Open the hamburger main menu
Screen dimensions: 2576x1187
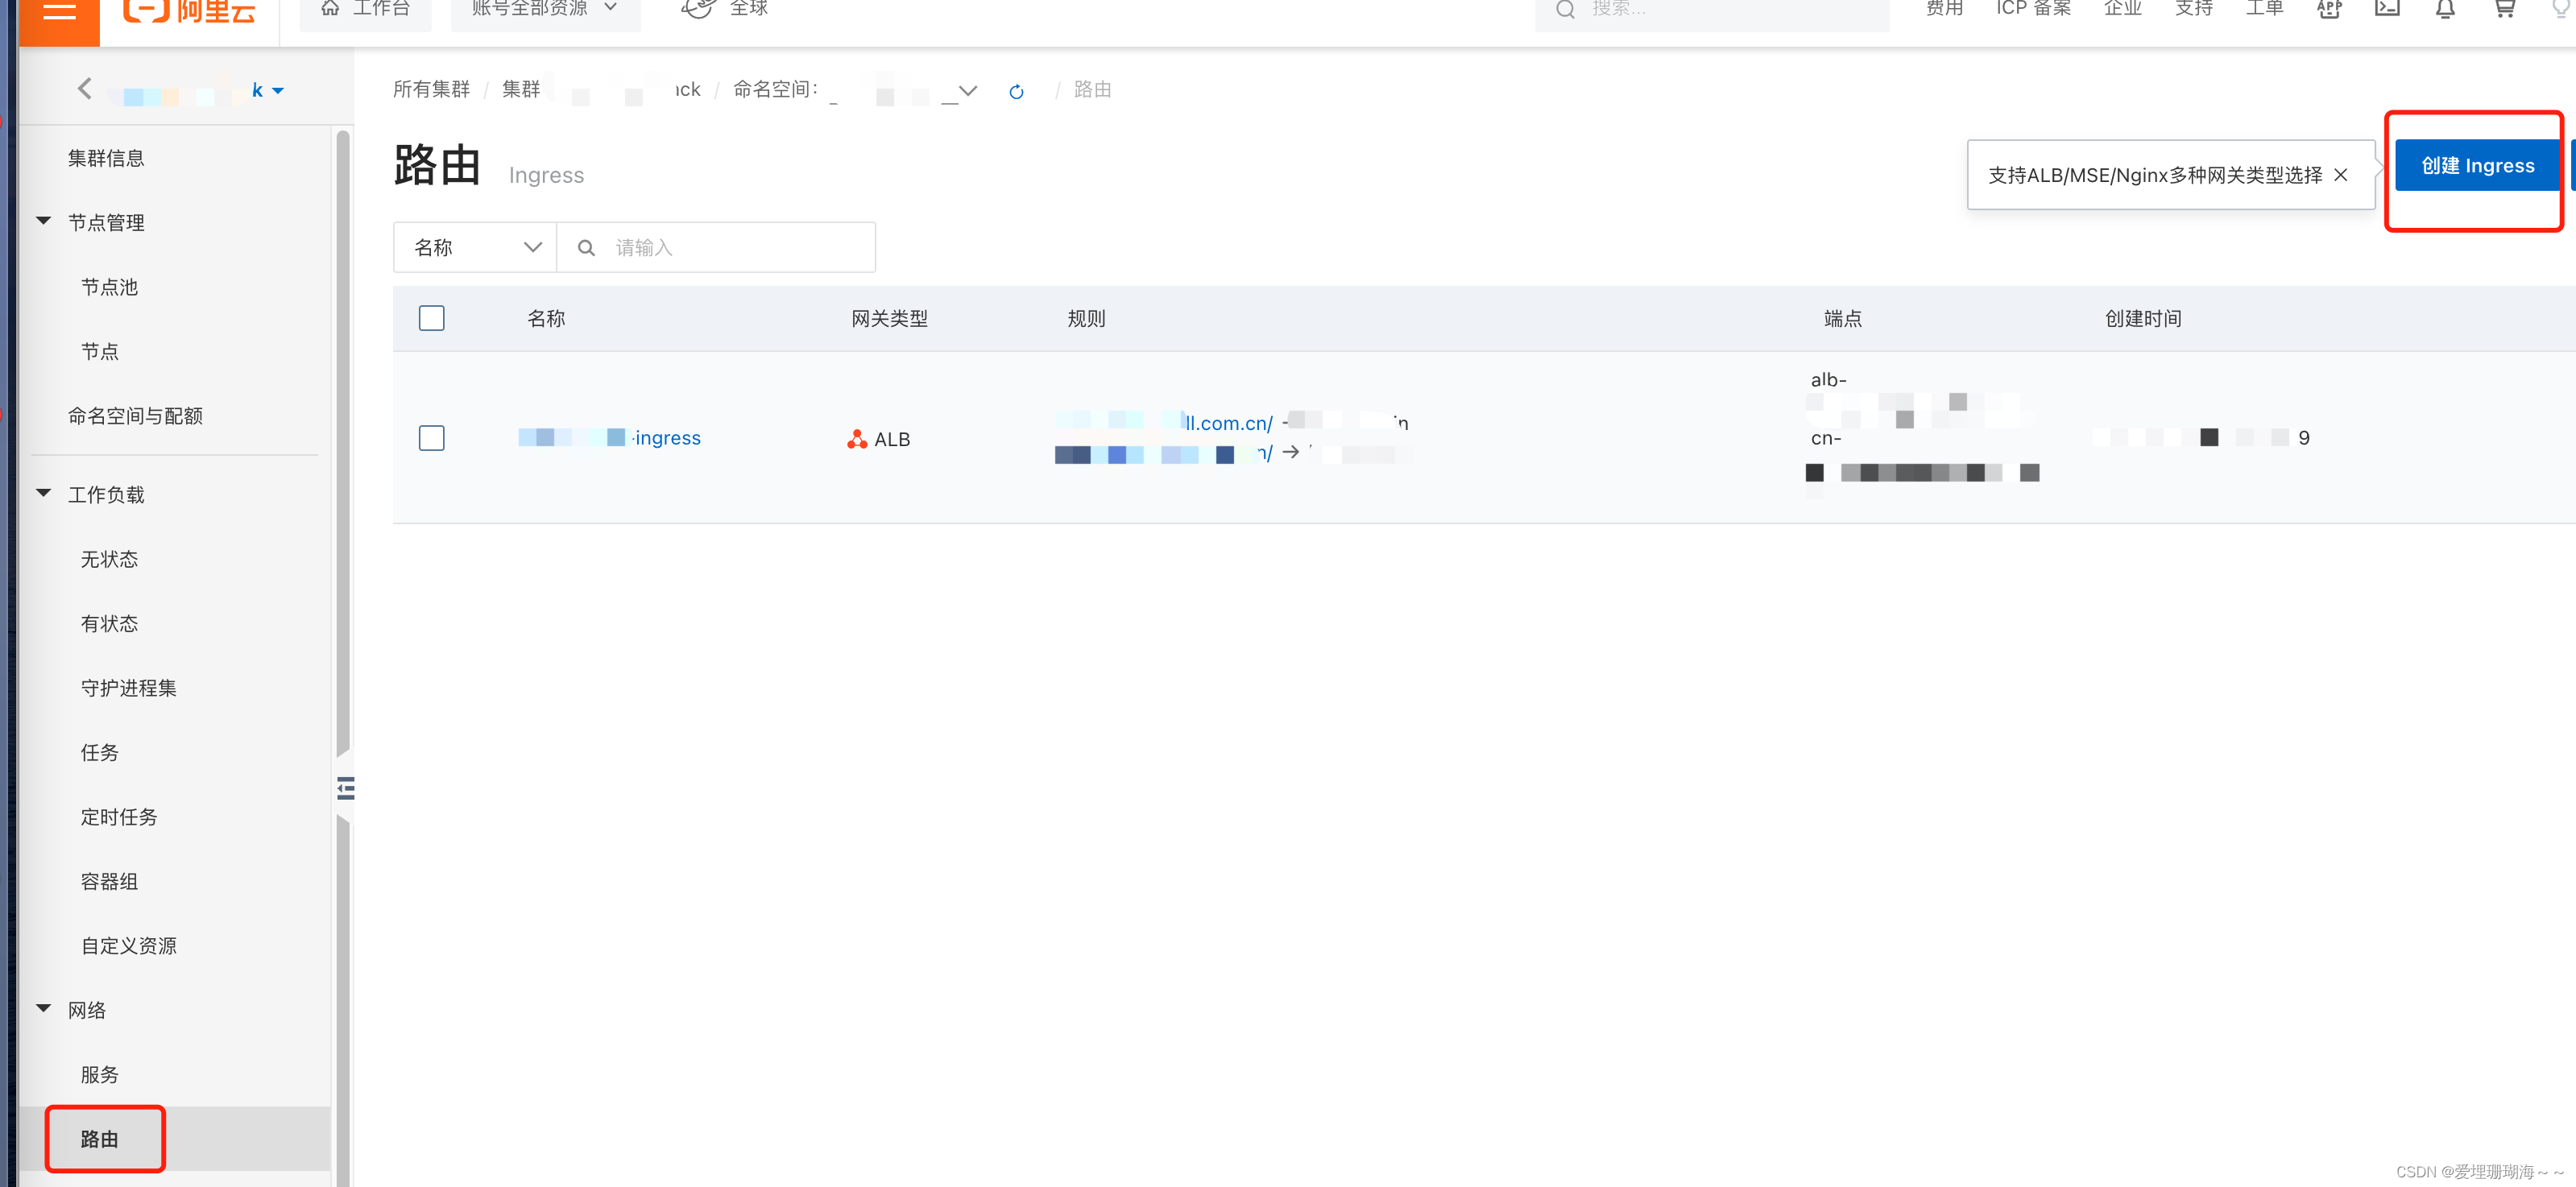point(59,14)
